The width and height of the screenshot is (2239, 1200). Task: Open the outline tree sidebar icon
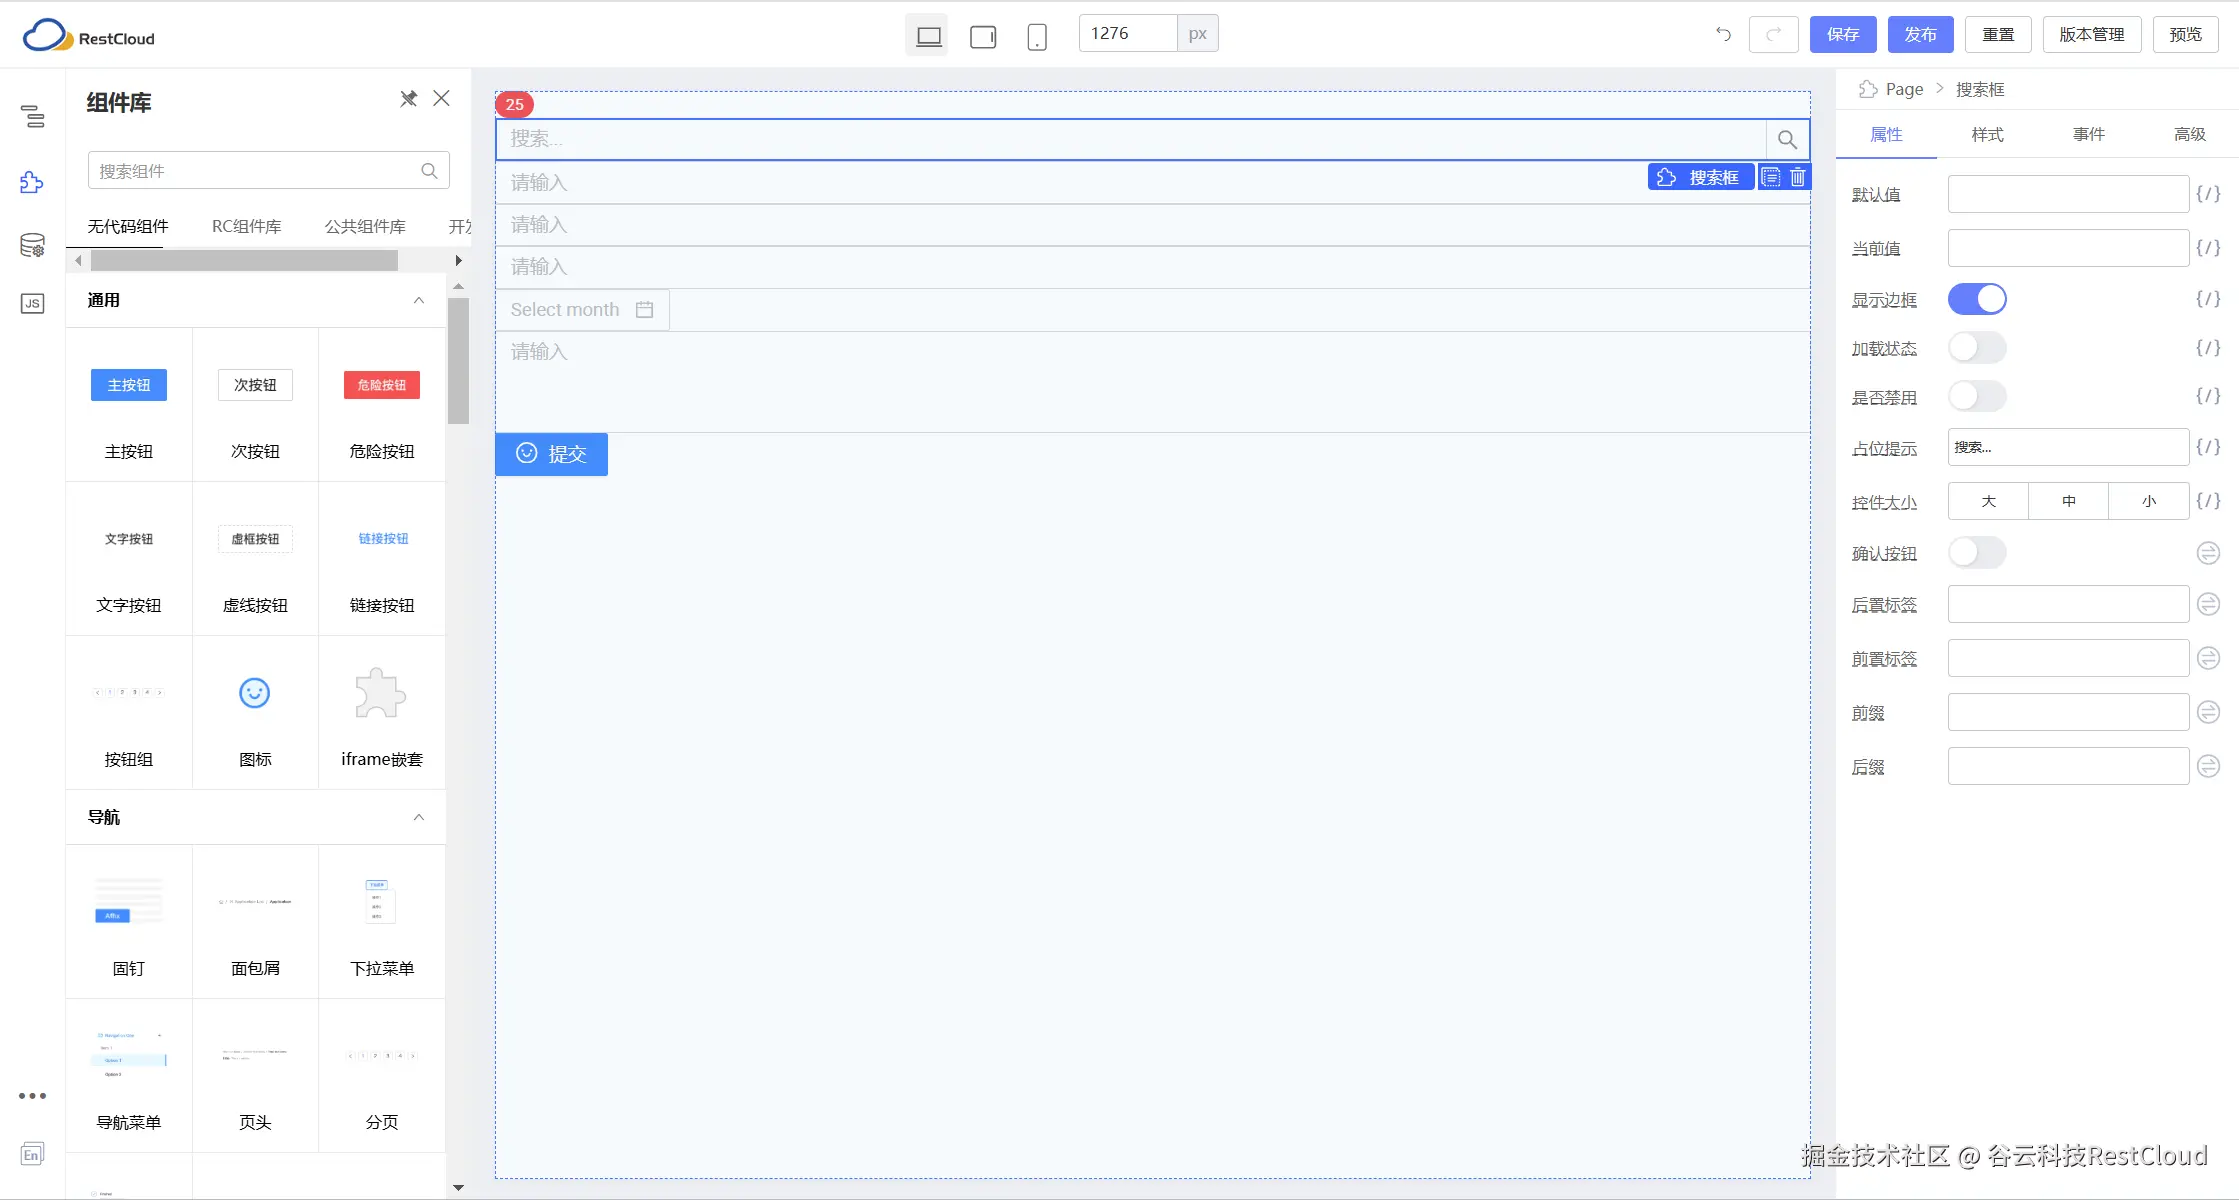(33, 116)
